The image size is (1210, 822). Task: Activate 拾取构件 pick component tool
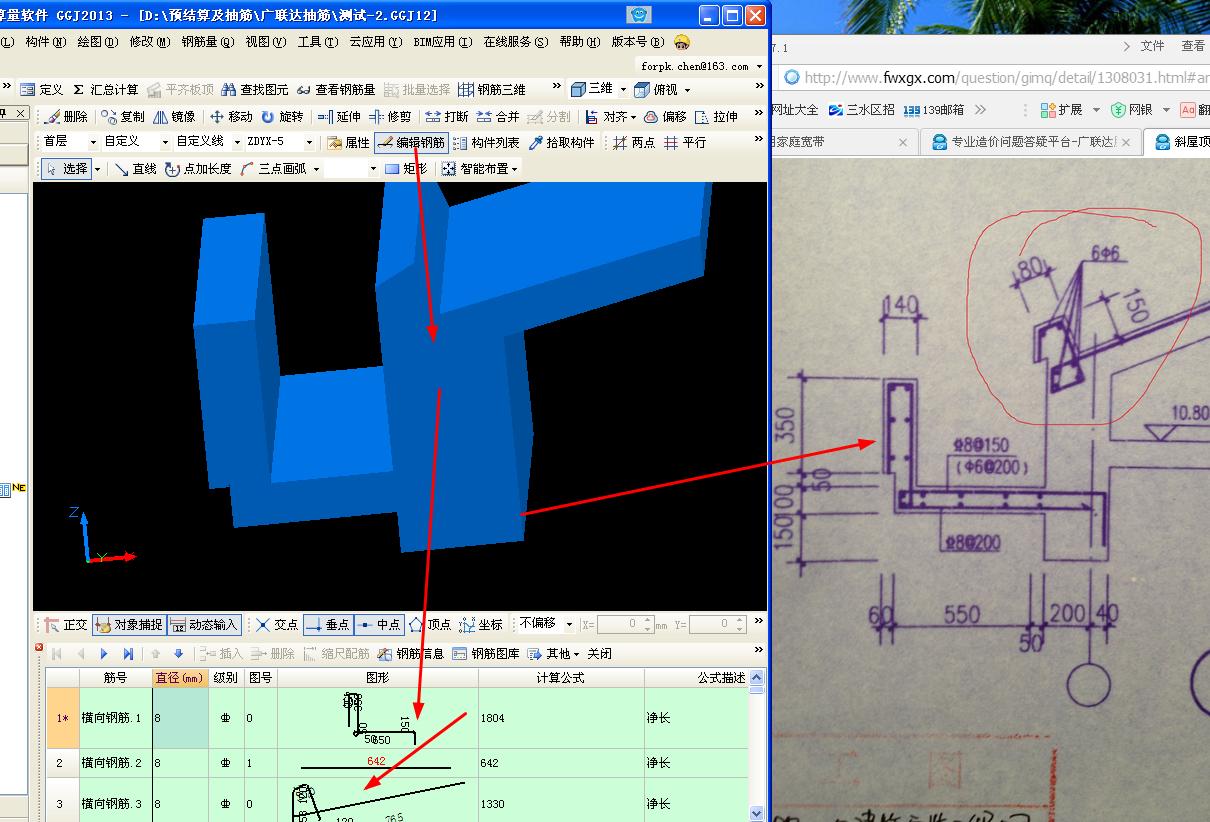coord(562,143)
